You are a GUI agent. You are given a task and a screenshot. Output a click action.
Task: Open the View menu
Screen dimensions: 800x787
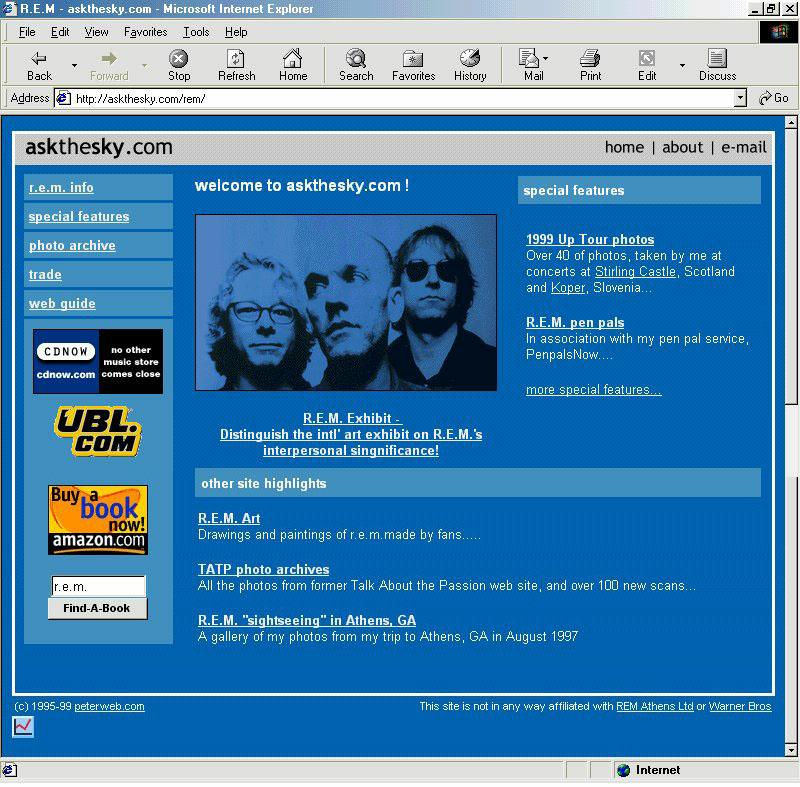pyautogui.click(x=96, y=32)
